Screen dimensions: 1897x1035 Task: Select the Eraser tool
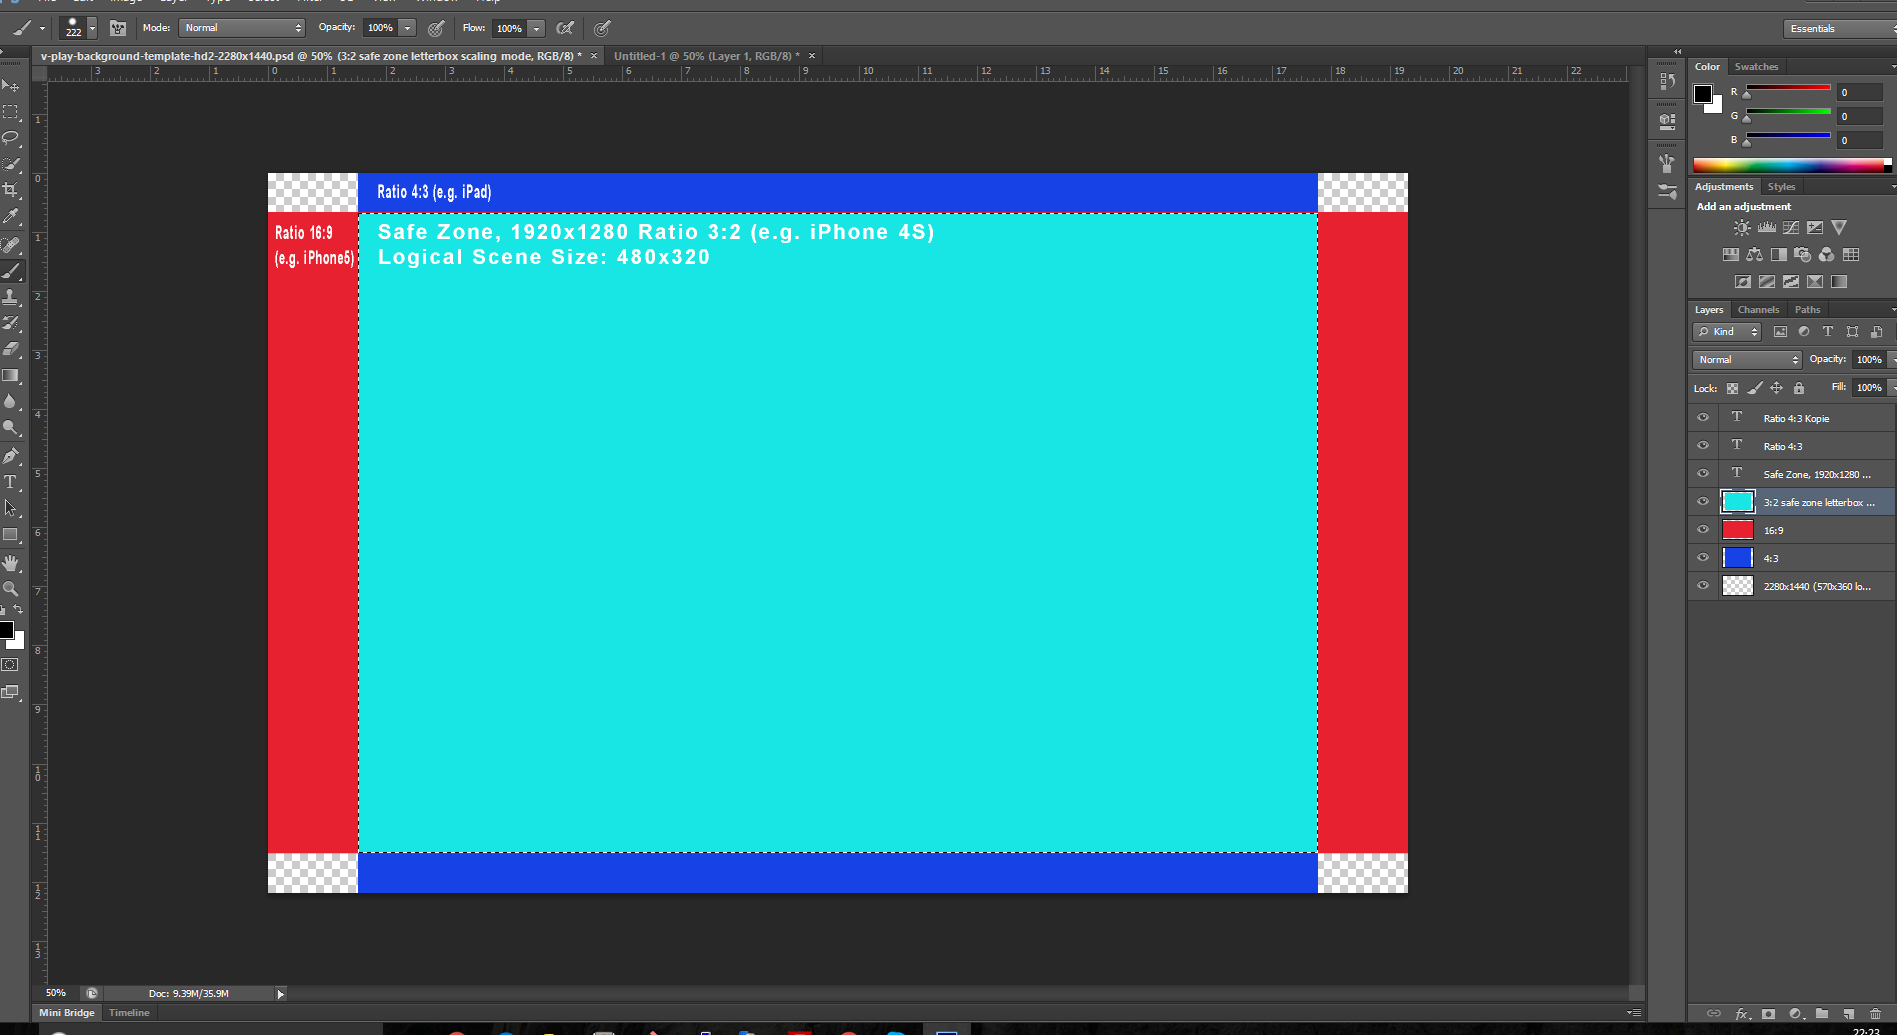(x=11, y=349)
